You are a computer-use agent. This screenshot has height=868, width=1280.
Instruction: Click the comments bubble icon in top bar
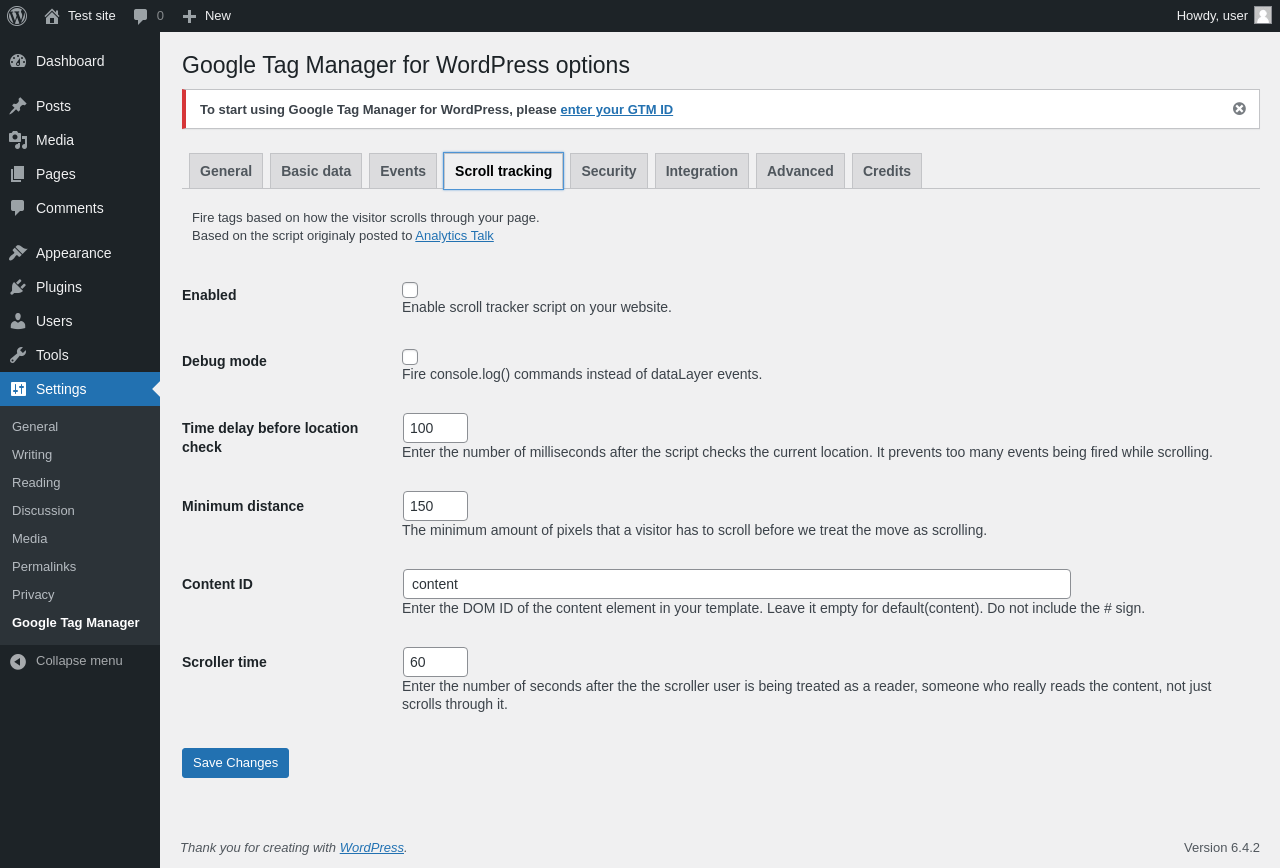(141, 16)
